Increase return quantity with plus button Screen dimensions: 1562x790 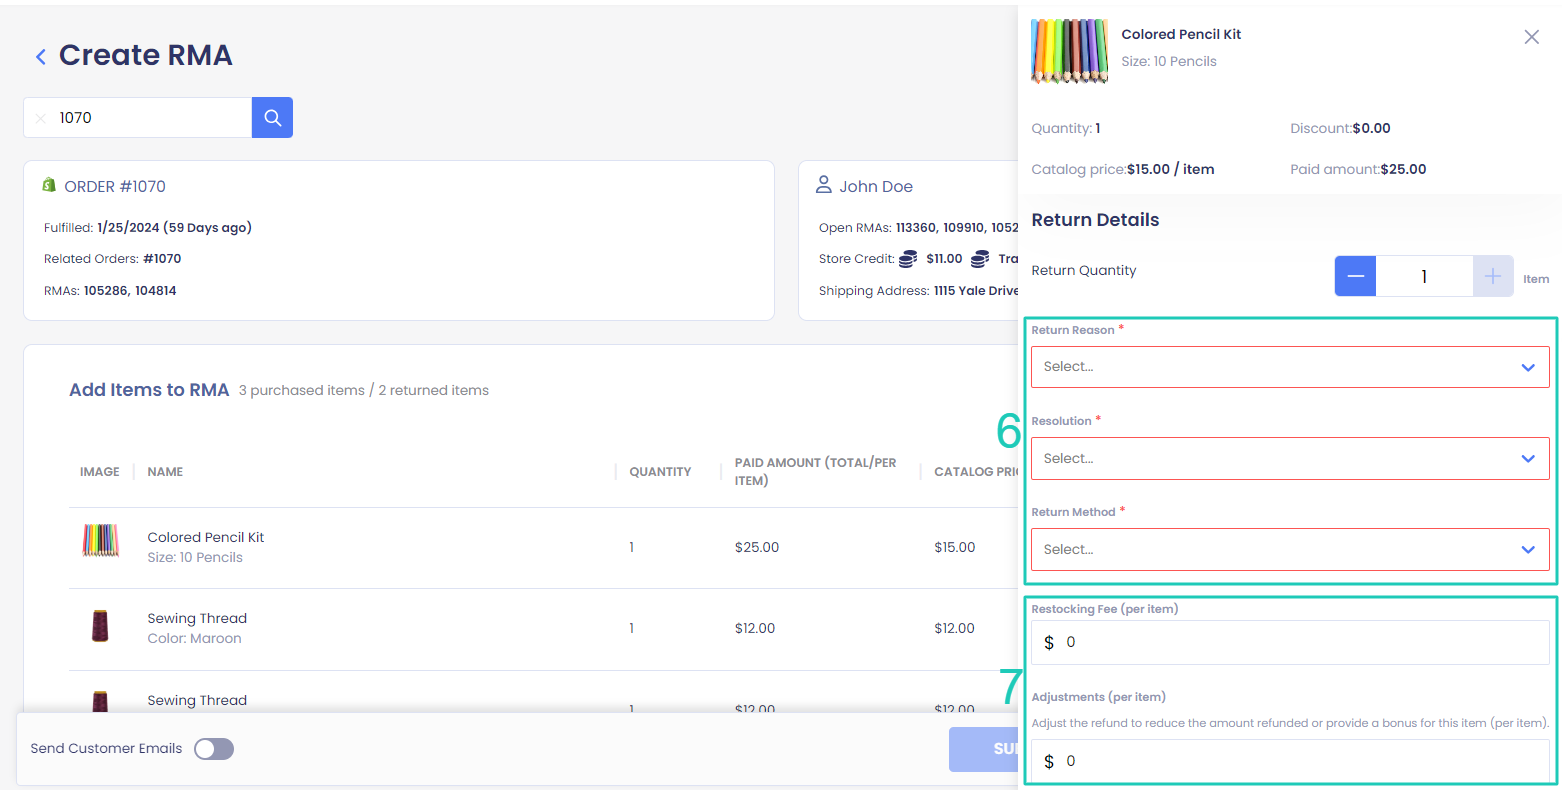point(1492,276)
